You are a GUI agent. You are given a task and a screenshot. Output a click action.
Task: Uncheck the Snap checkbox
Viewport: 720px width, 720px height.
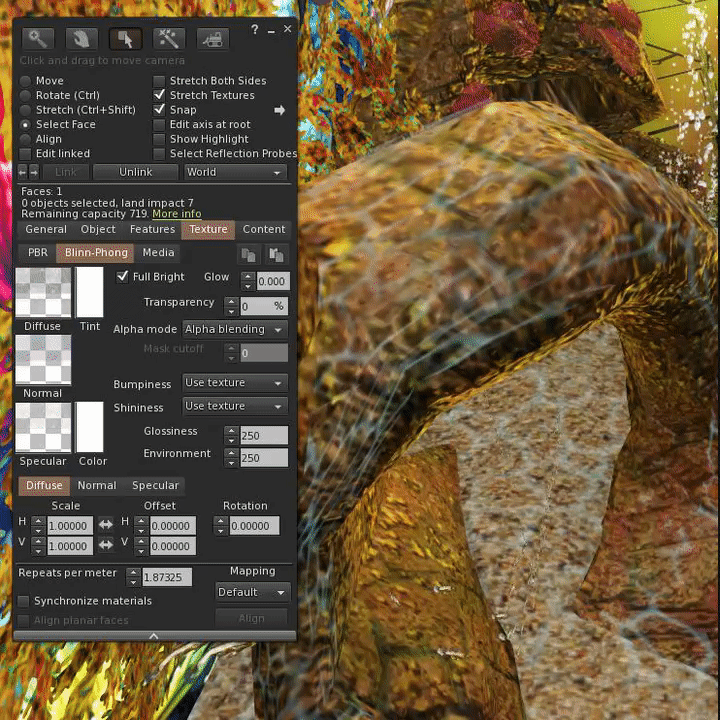[x=159, y=110]
